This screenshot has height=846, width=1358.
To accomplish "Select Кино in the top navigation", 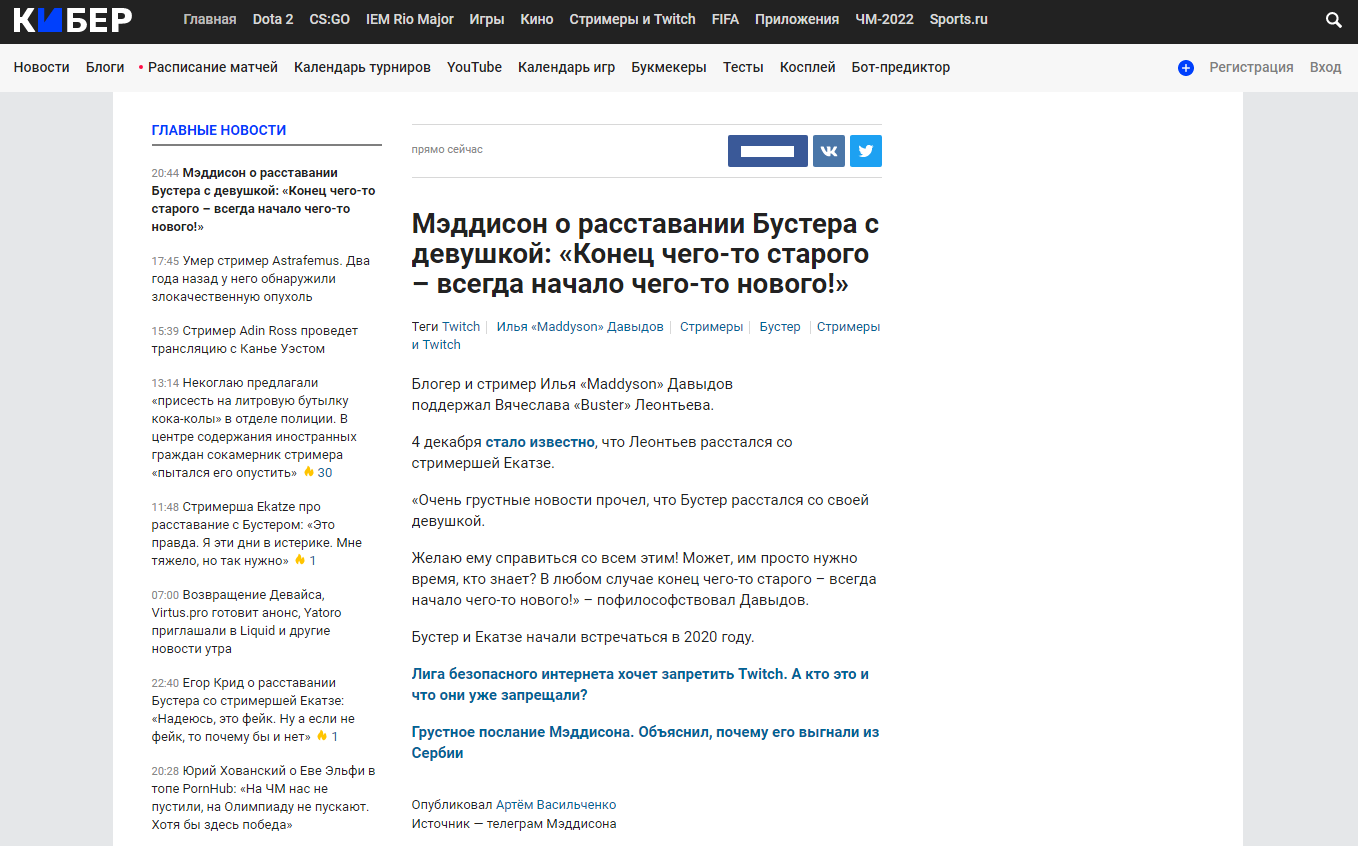I will click(537, 19).
